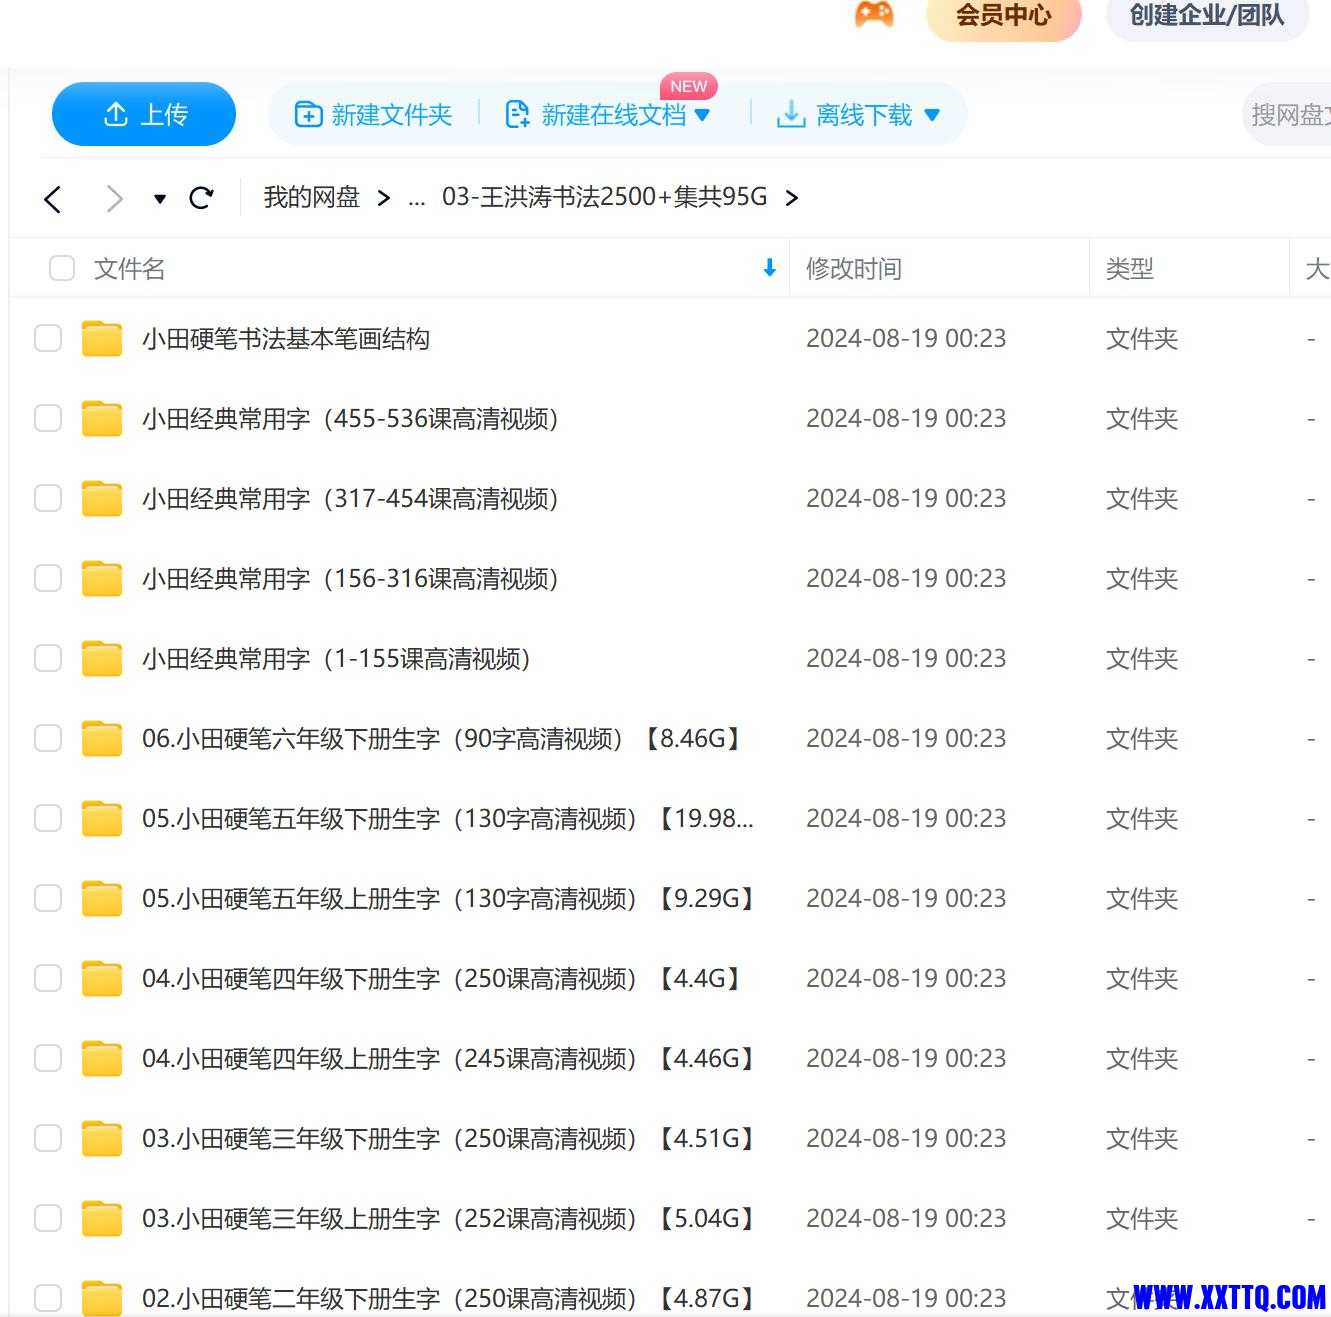The image size is (1331, 1317).
Task: Open folder 小田硬笔书法基本笔画结构
Action: click(286, 339)
